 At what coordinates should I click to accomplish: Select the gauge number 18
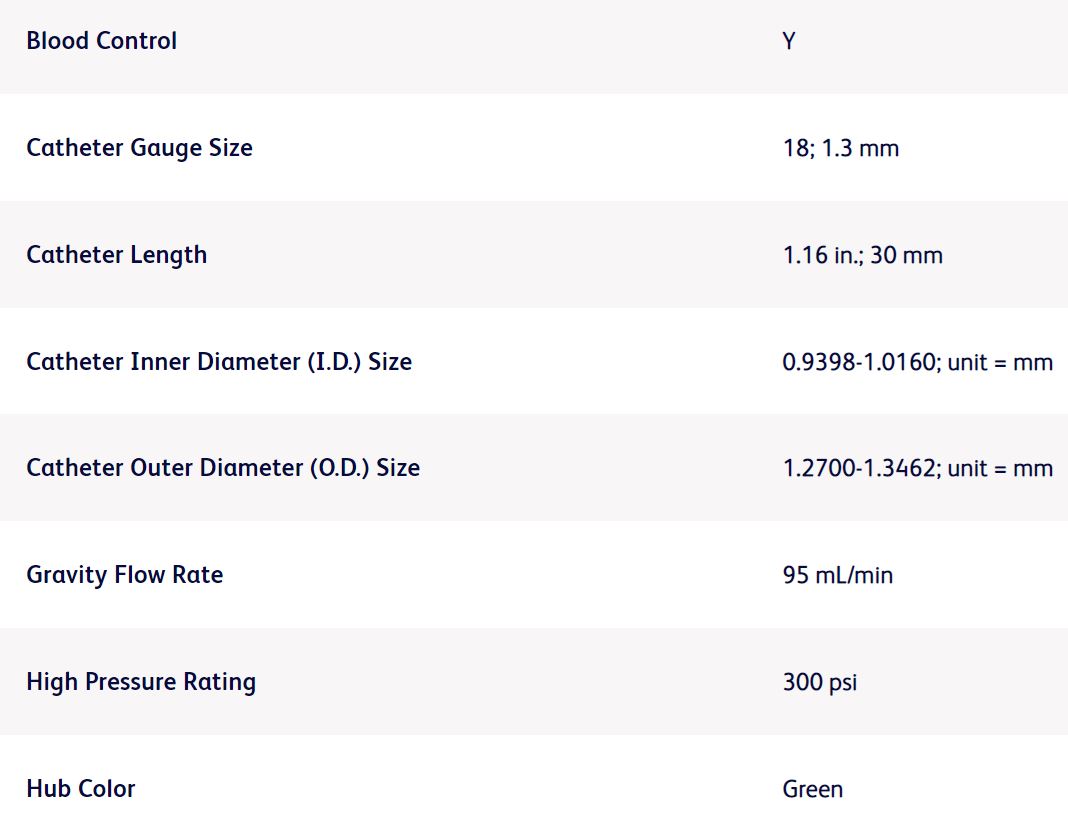[795, 149]
